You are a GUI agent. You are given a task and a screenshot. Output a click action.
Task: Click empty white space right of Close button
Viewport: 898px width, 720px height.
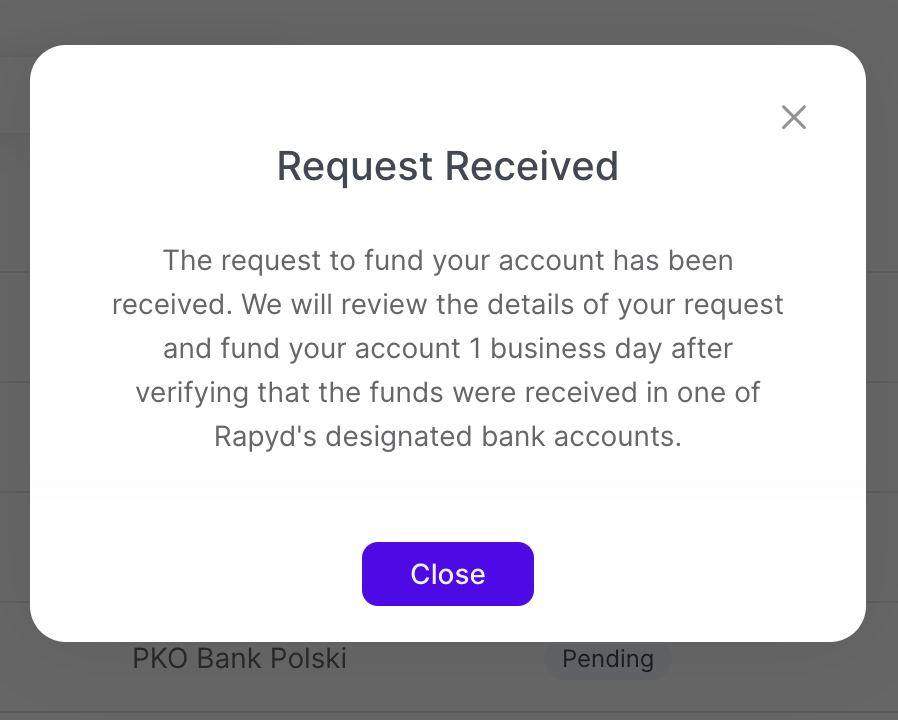(700, 574)
